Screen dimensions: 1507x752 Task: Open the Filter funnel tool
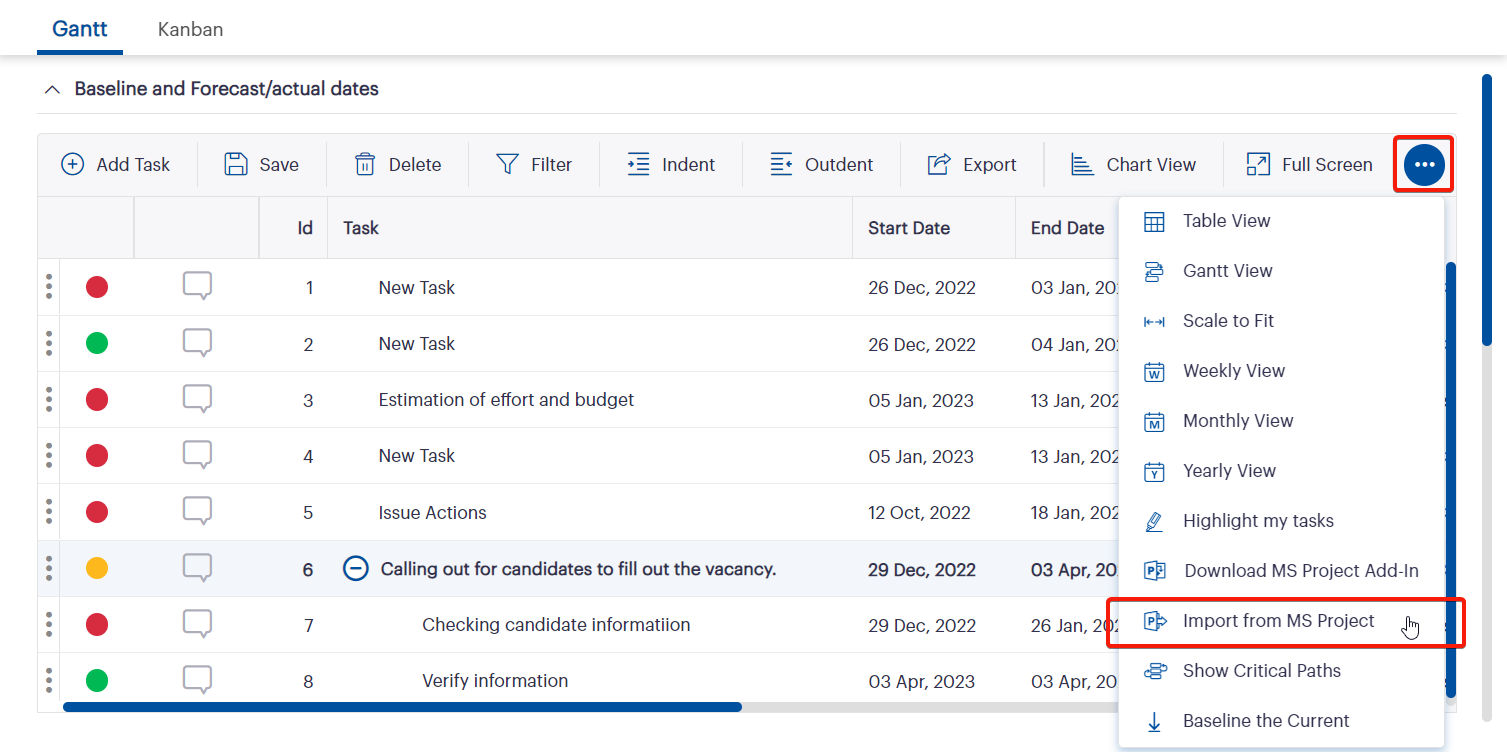pos(508,165)
